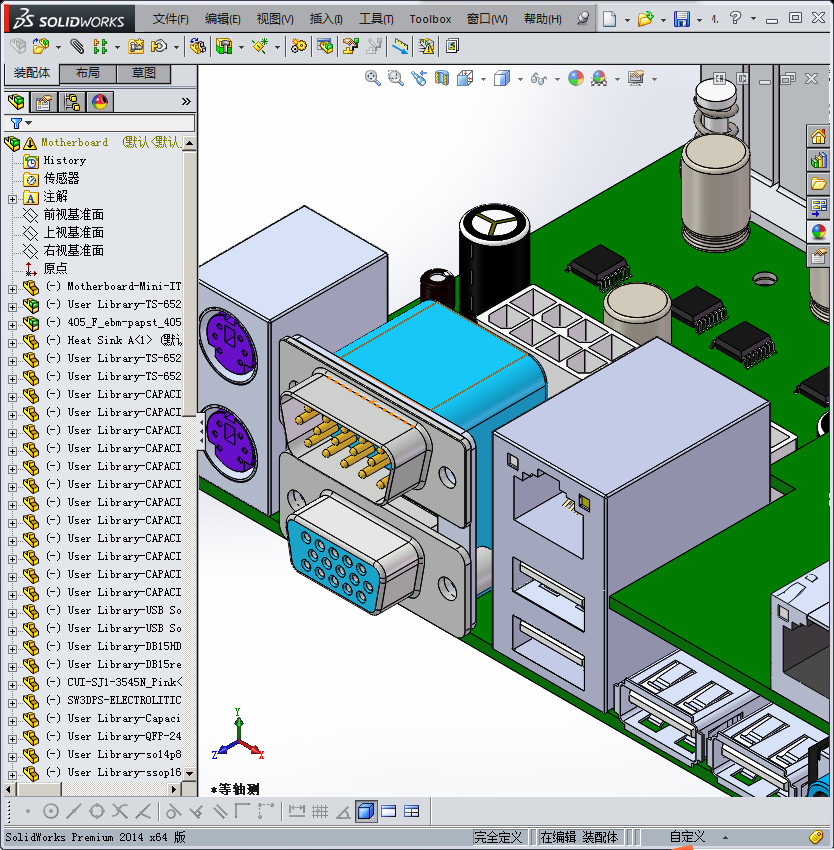Expand the CUI-SJ1-3545N_Pink node

coord(12,685)
